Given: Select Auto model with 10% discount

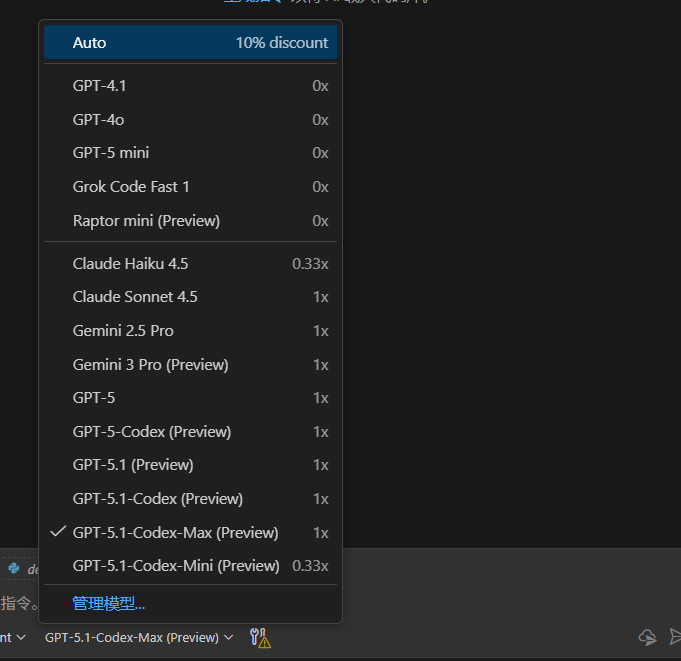Looking at the screenshot, I should 190,43.
